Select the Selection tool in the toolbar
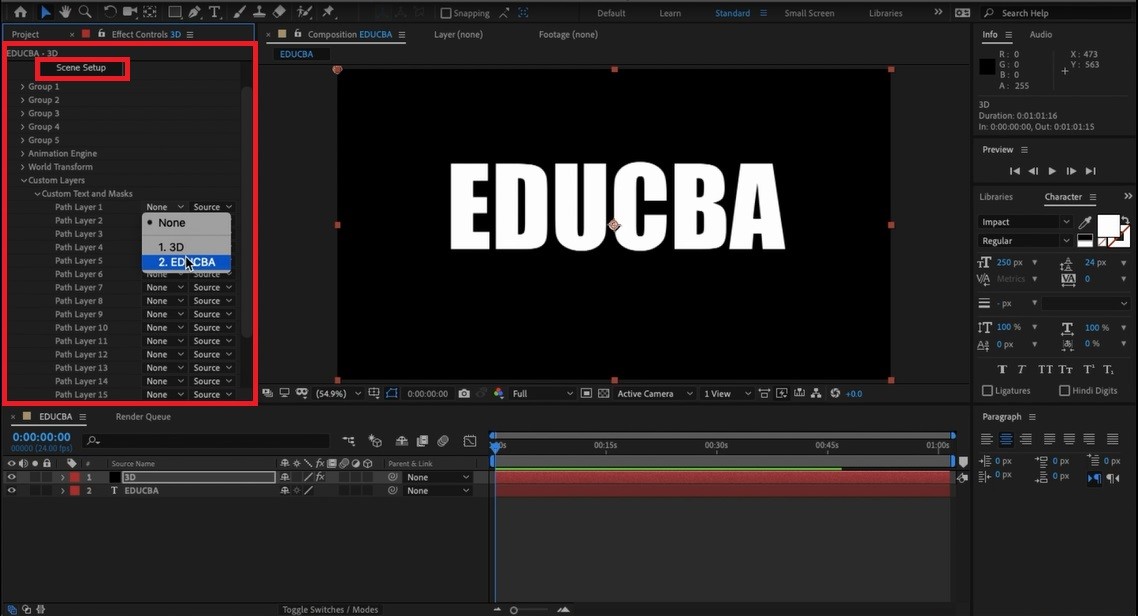Screen dimensions: 1138x616 (x=45, y=12)
